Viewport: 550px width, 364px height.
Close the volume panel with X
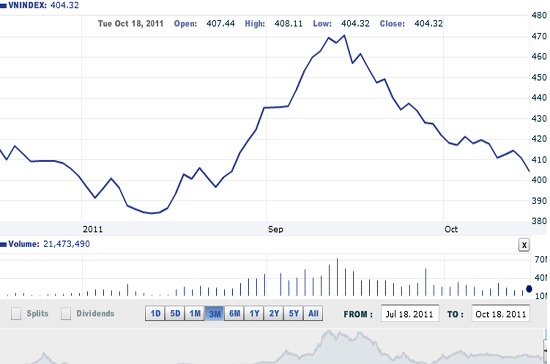(x=524, y=245)
